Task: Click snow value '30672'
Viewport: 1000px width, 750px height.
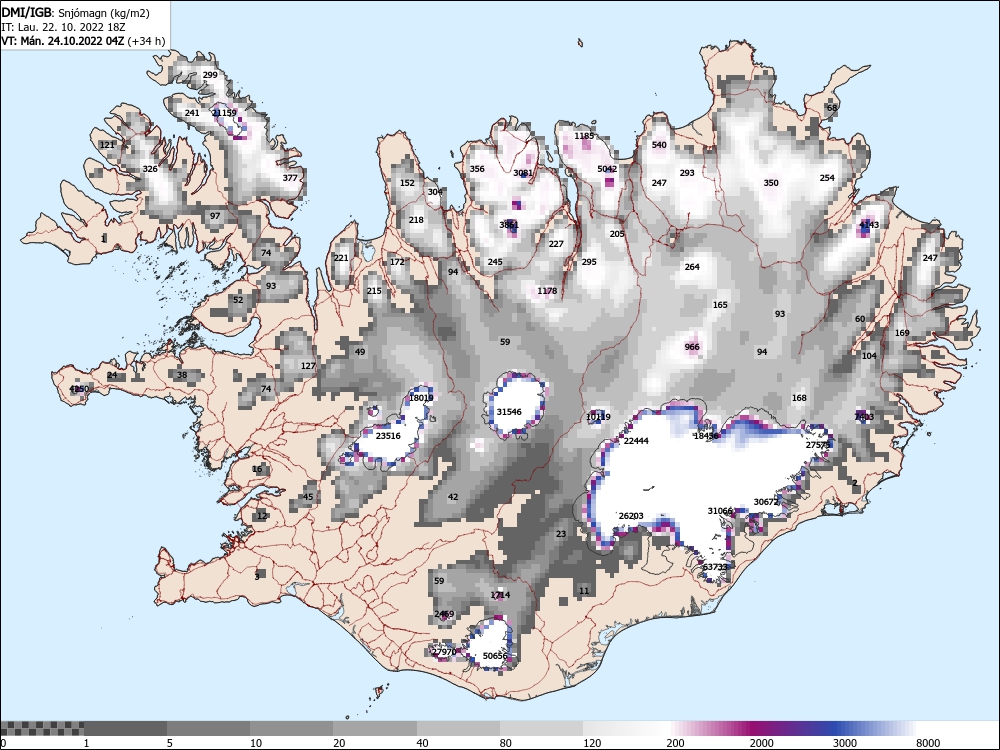Action: 767,502
